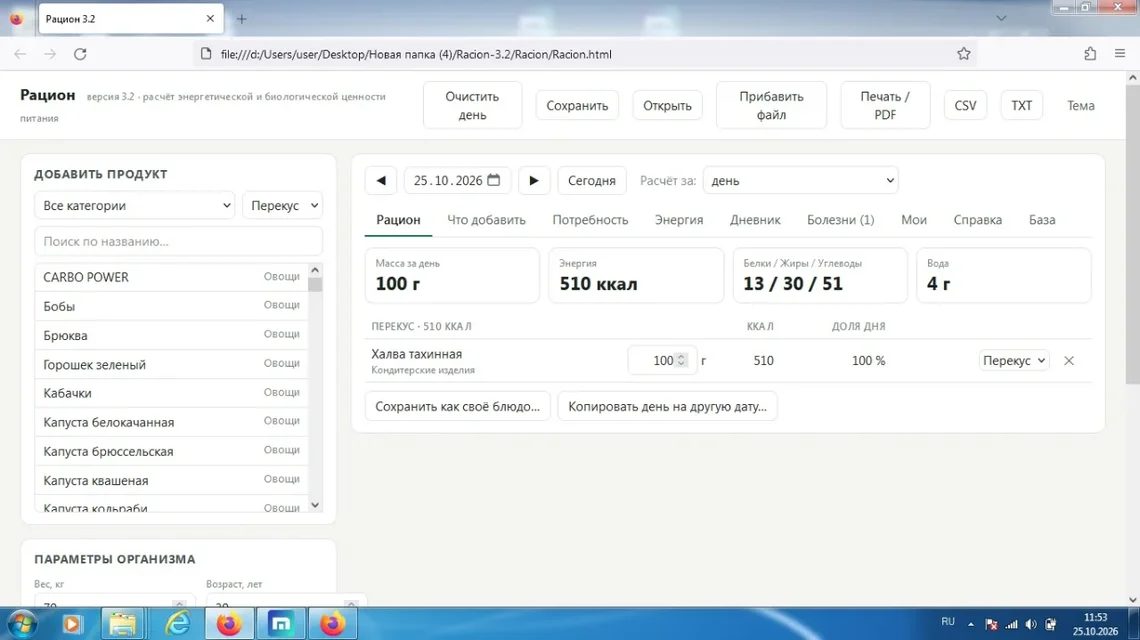This screenshot has height=640, width=1140.
Task: Click Печать / PDF button
Action: (x=885, y=105)
